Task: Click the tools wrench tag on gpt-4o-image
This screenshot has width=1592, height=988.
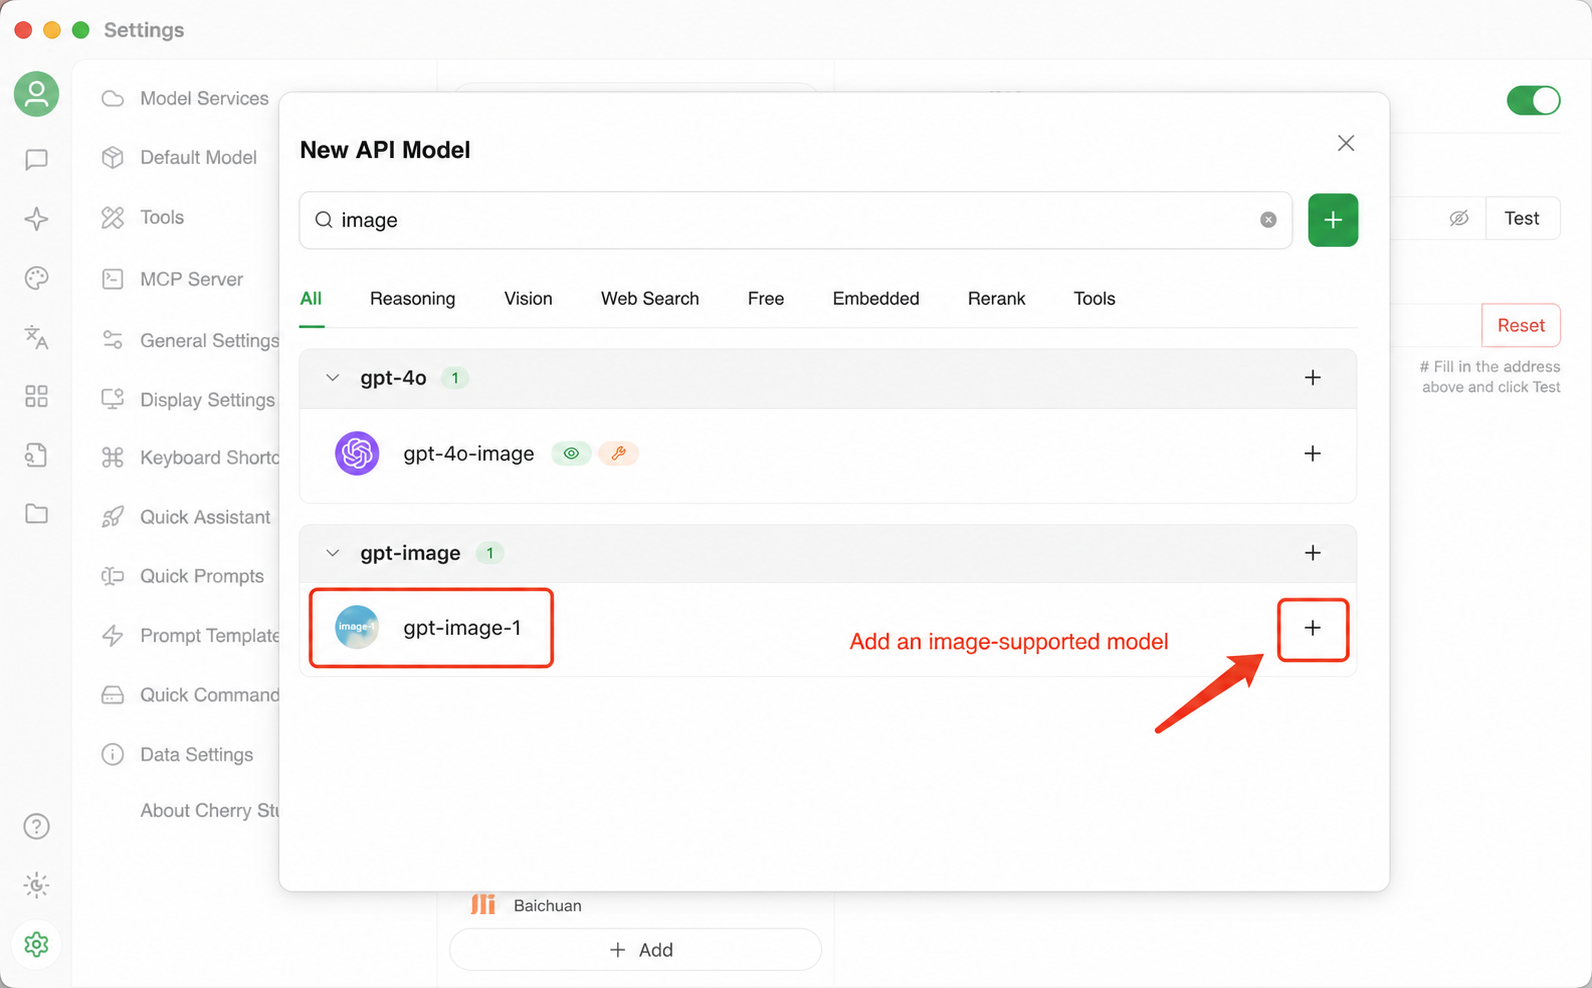Action: (x=619, y=454)
